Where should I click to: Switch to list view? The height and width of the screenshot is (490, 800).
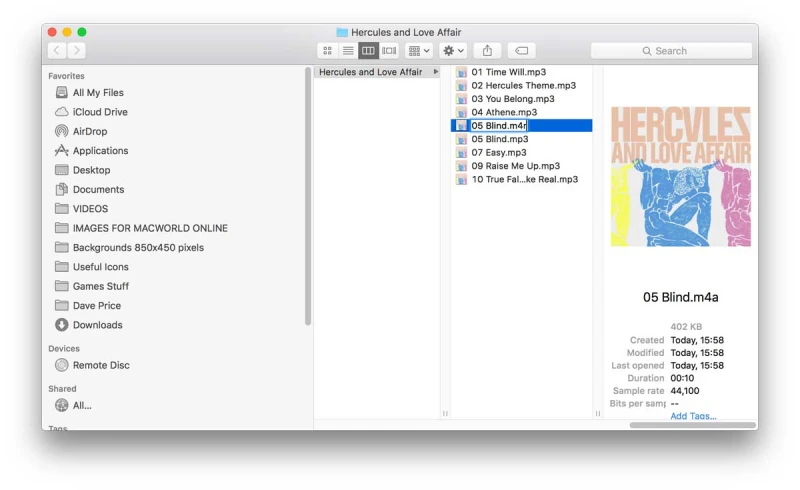(x=348, y=50)
